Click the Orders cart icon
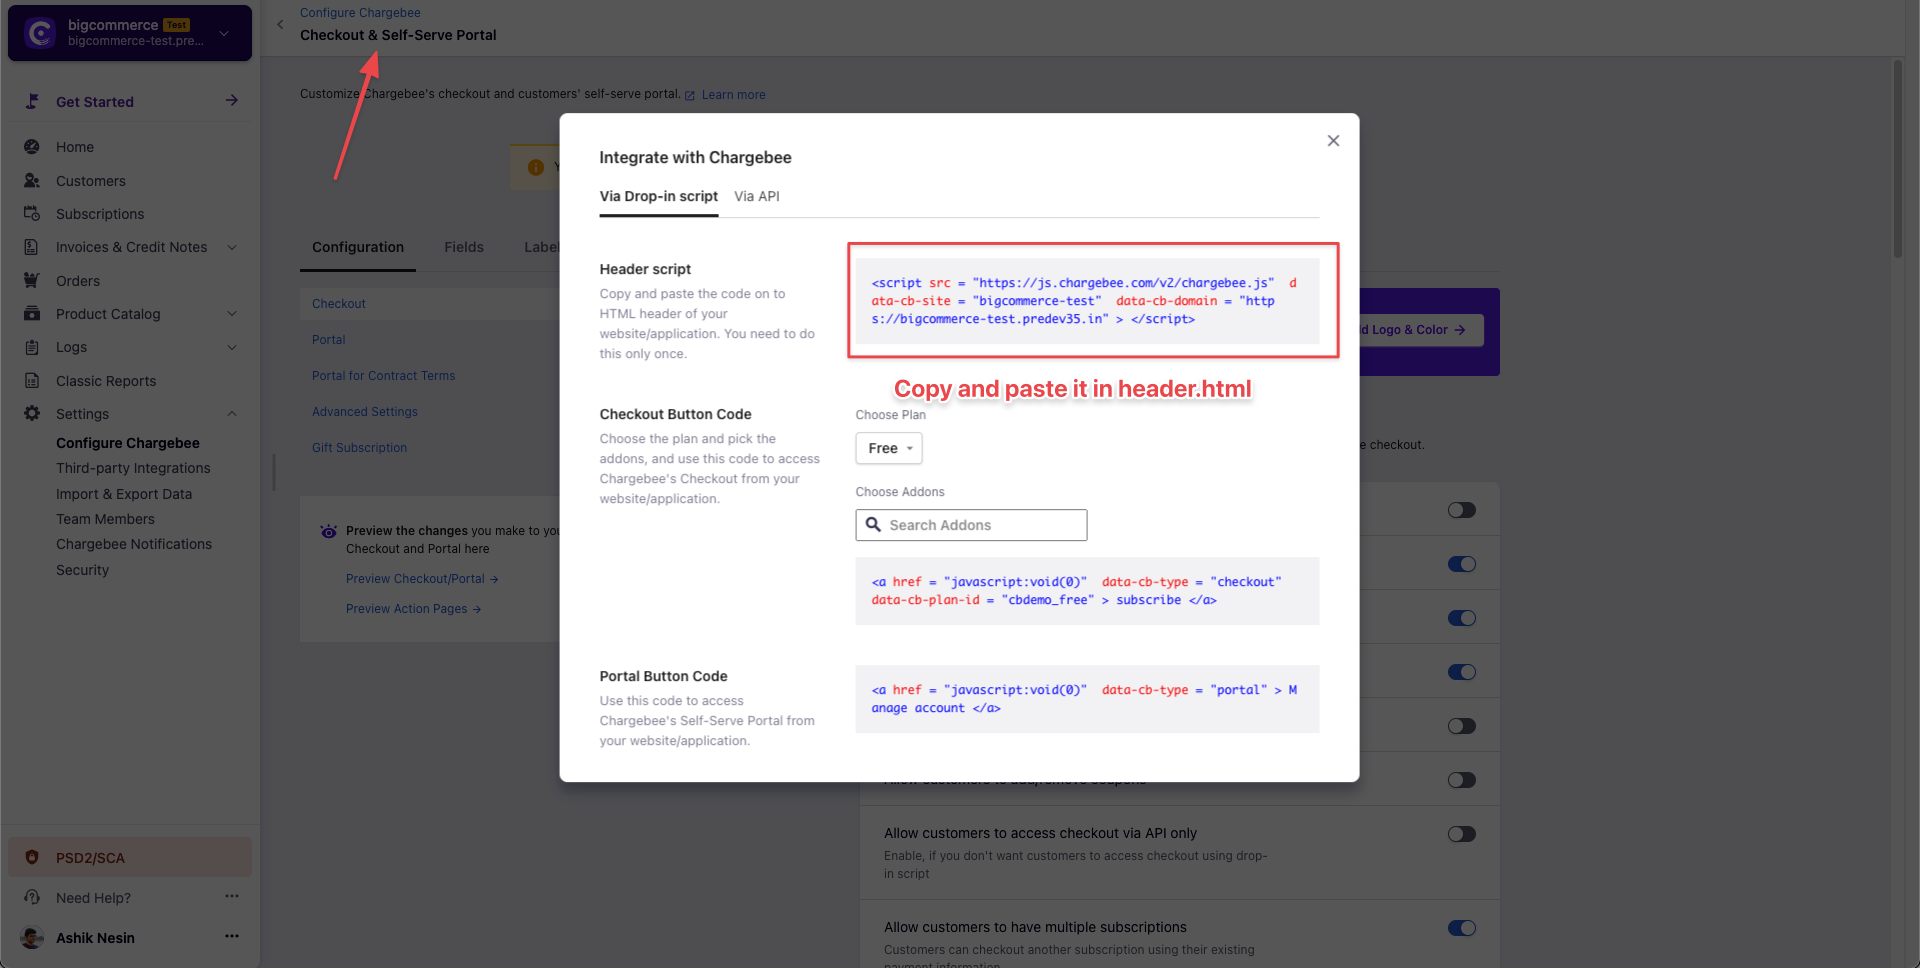 tap(32, 281)
